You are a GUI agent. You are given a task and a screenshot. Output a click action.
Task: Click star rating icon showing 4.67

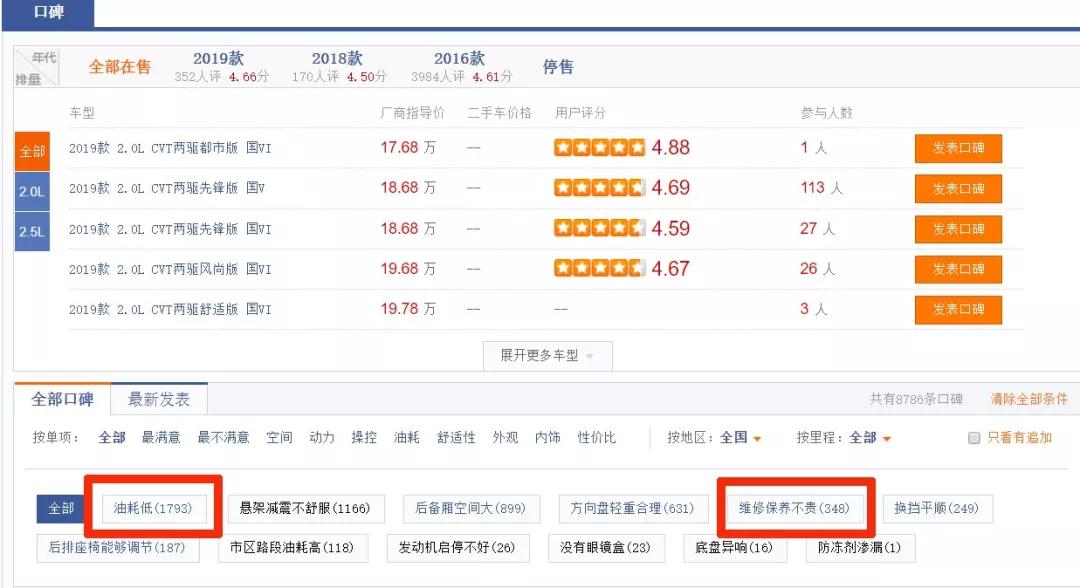[599, 269]
